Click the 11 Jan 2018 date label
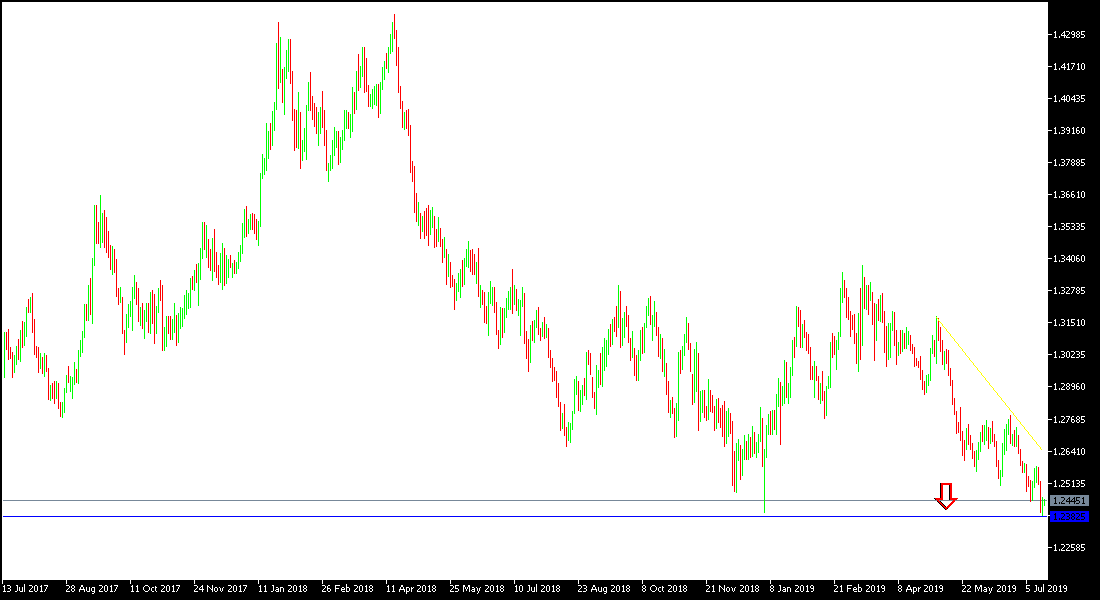This screenshot has height=600, width=1100. (x=283, y=589)
